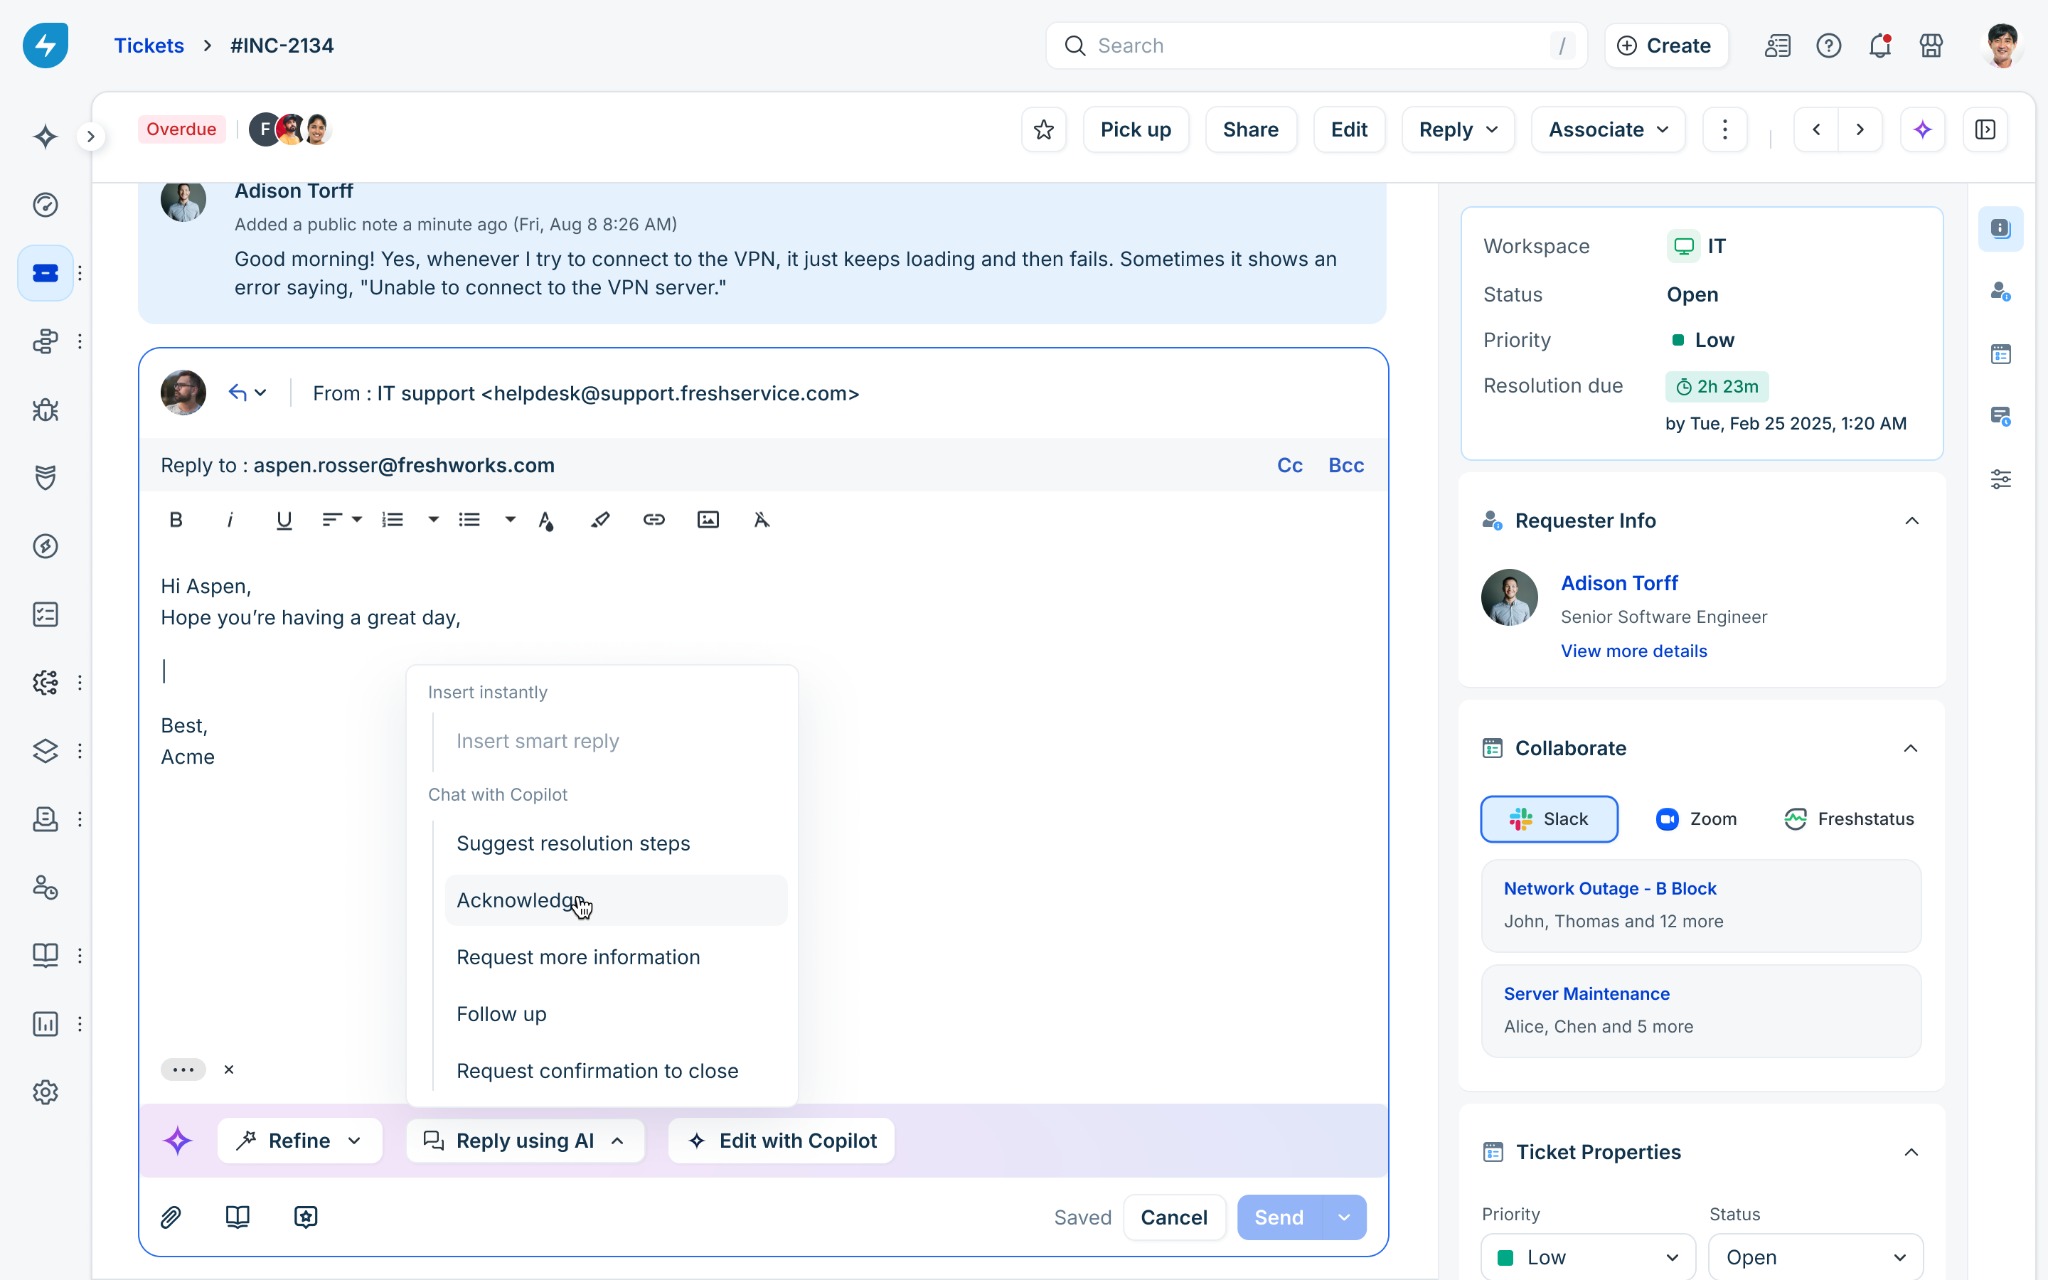
Task: Toggle italic formatting
Action: (x=230, y=520)
